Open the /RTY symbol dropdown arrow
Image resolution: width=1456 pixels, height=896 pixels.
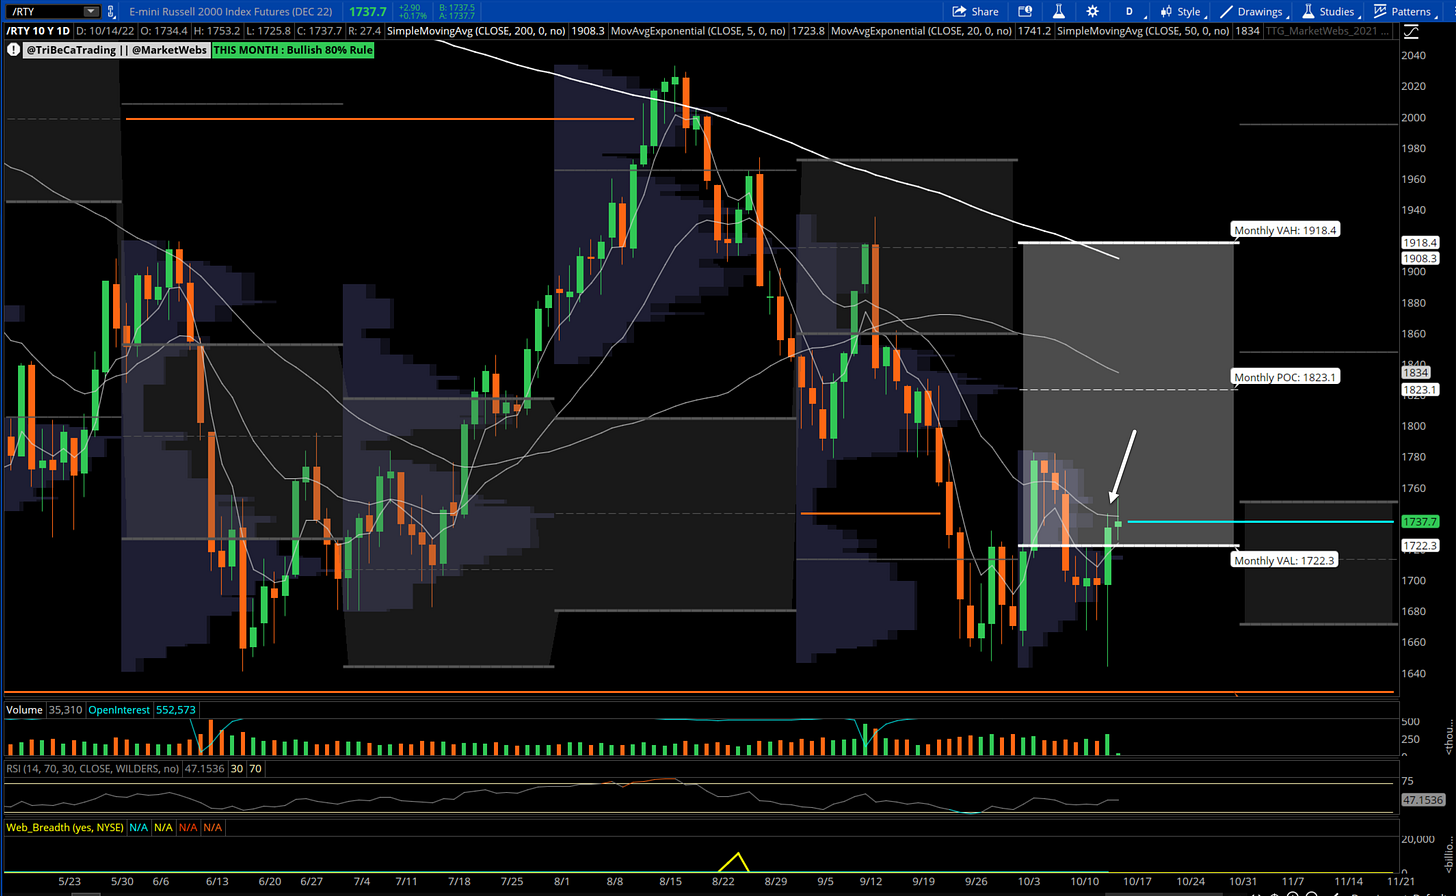click(x=91, y=11)
